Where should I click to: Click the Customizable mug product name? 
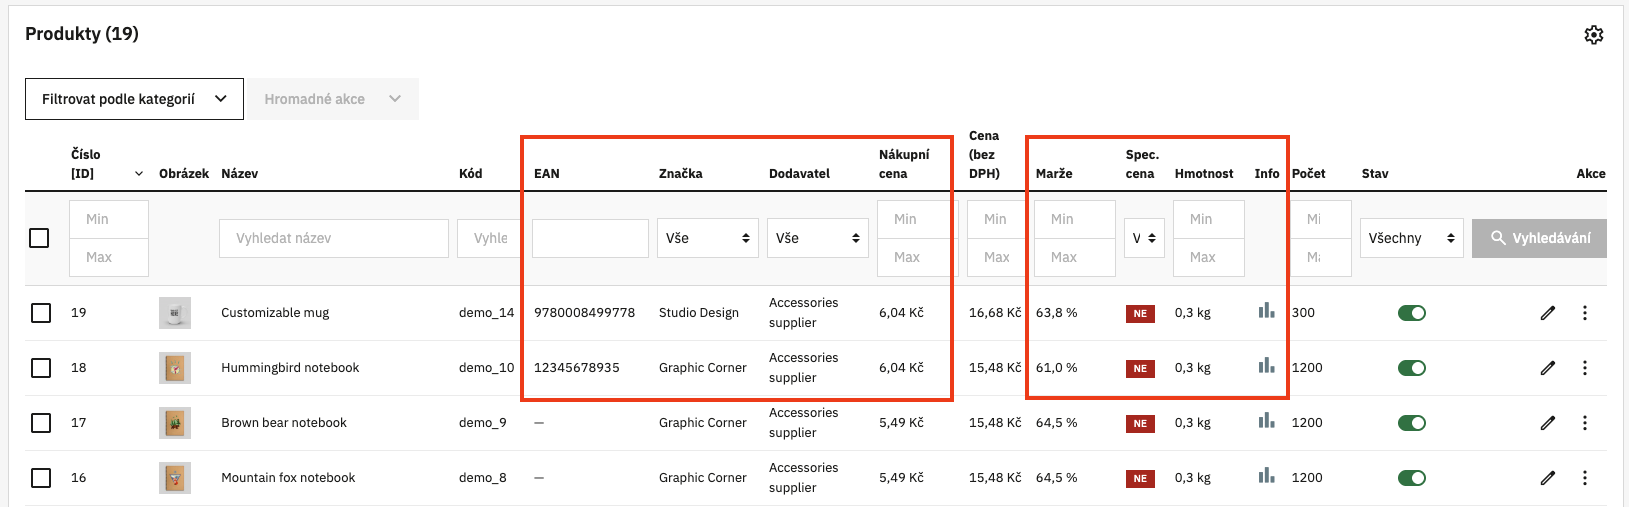(275, 313)
